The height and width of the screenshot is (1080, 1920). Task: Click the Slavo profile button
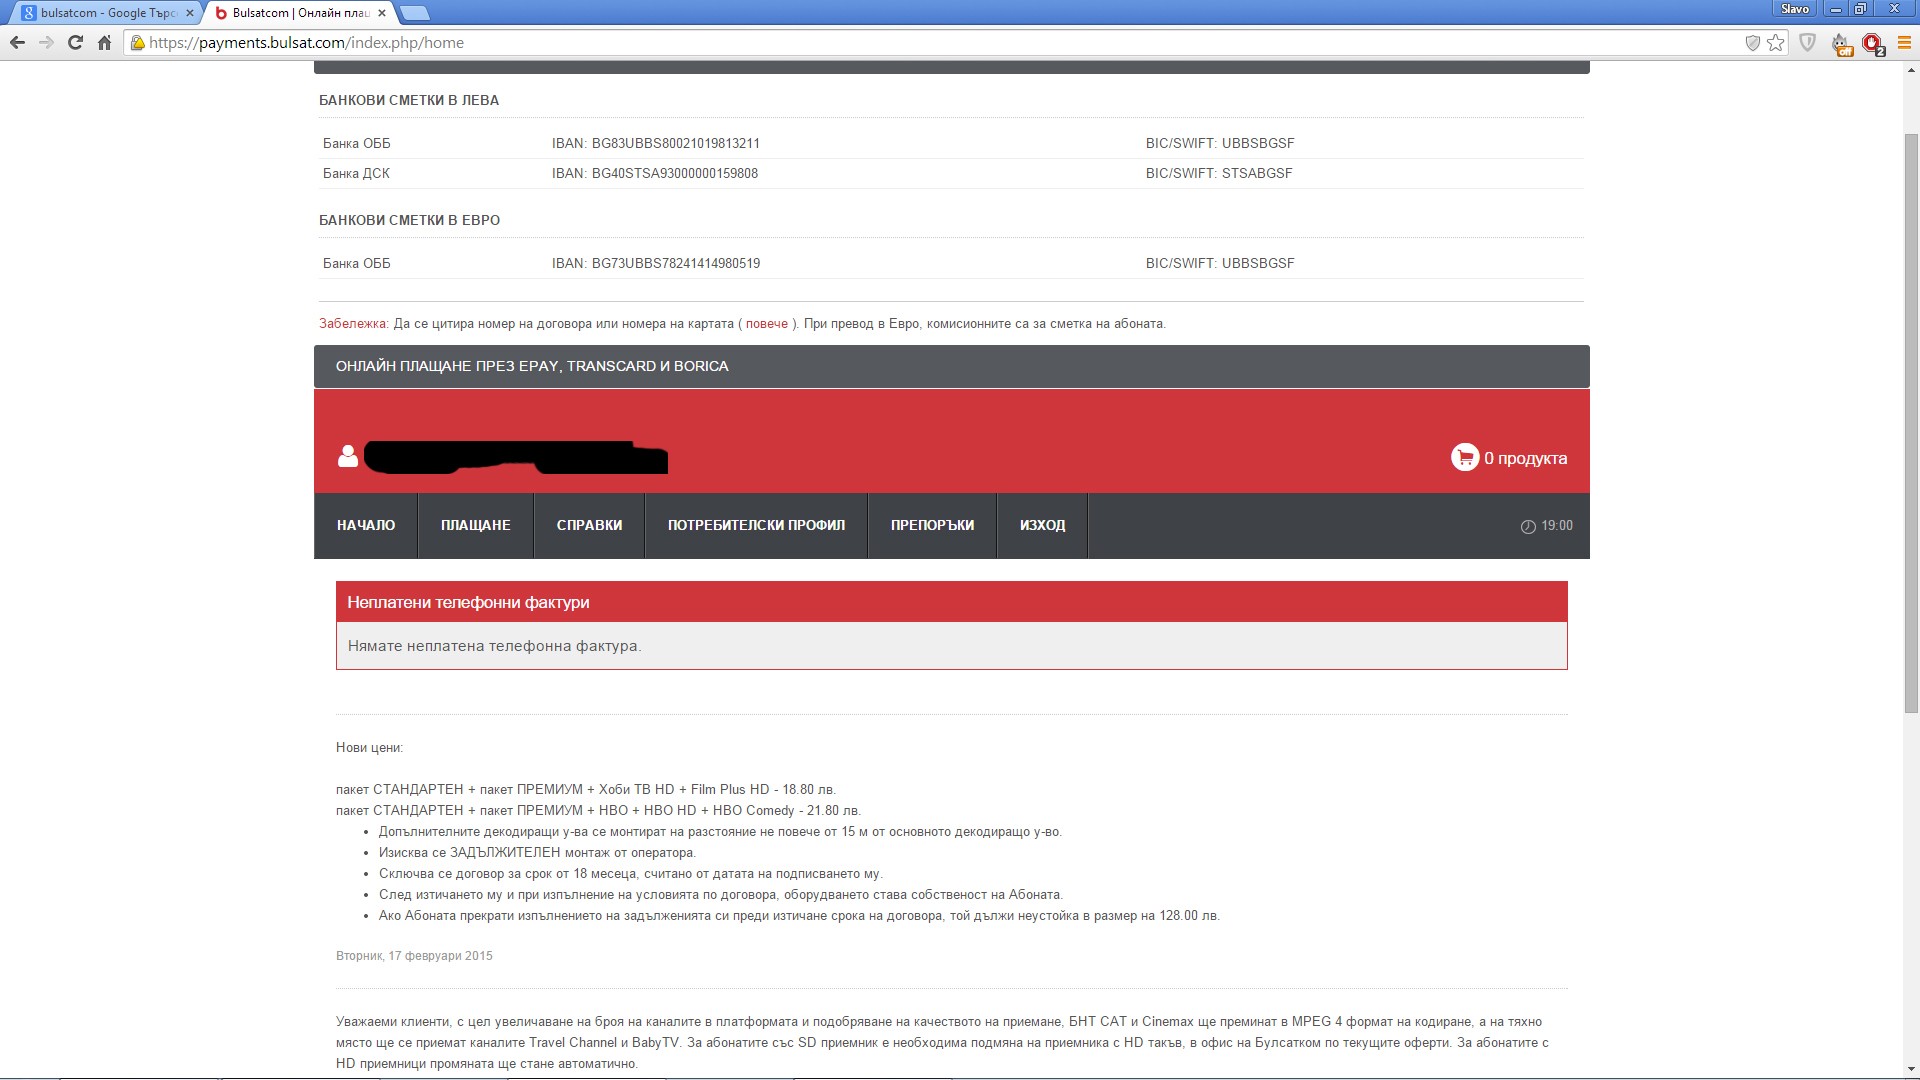1794,9
